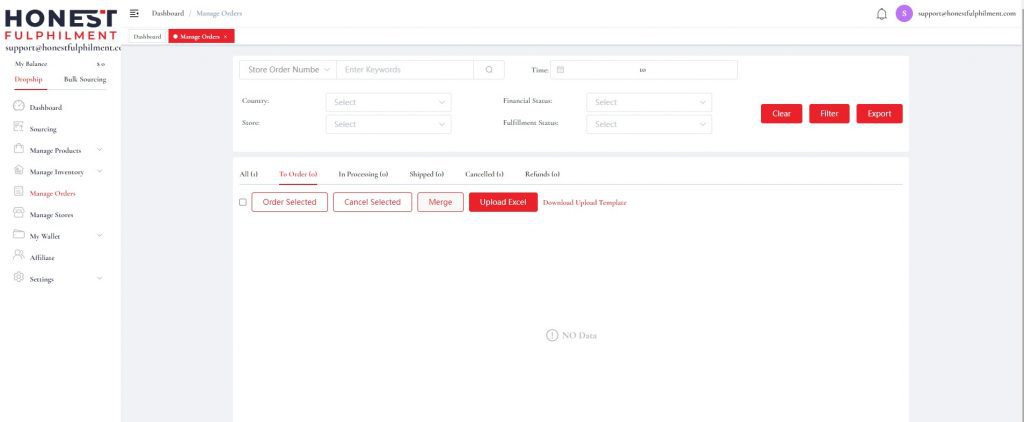Check the select-all orders checkbox
The width and height of the screenshot is (1024, 422).
pos(243,202)
